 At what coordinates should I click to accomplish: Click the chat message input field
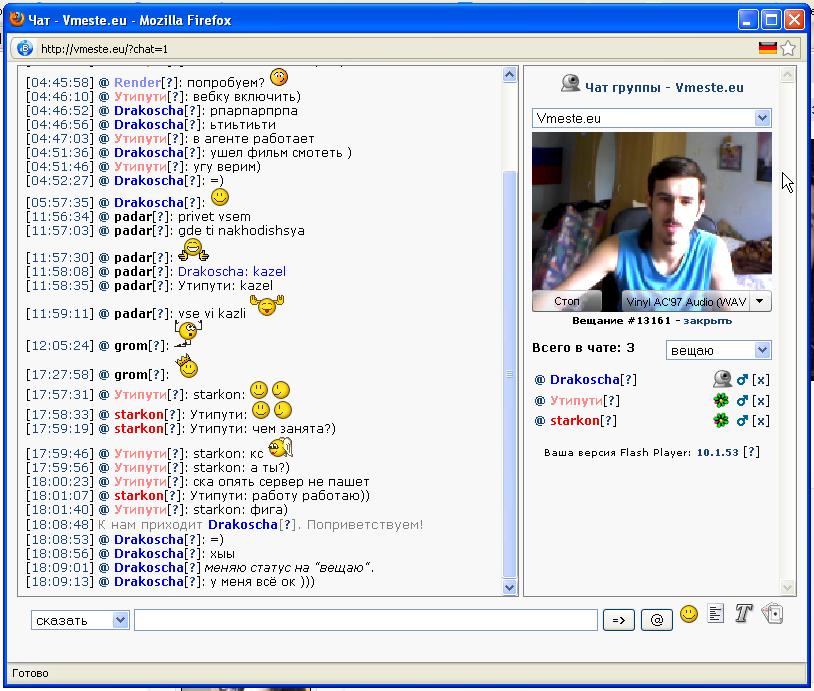pyautogui.click(x=365, y=620)
